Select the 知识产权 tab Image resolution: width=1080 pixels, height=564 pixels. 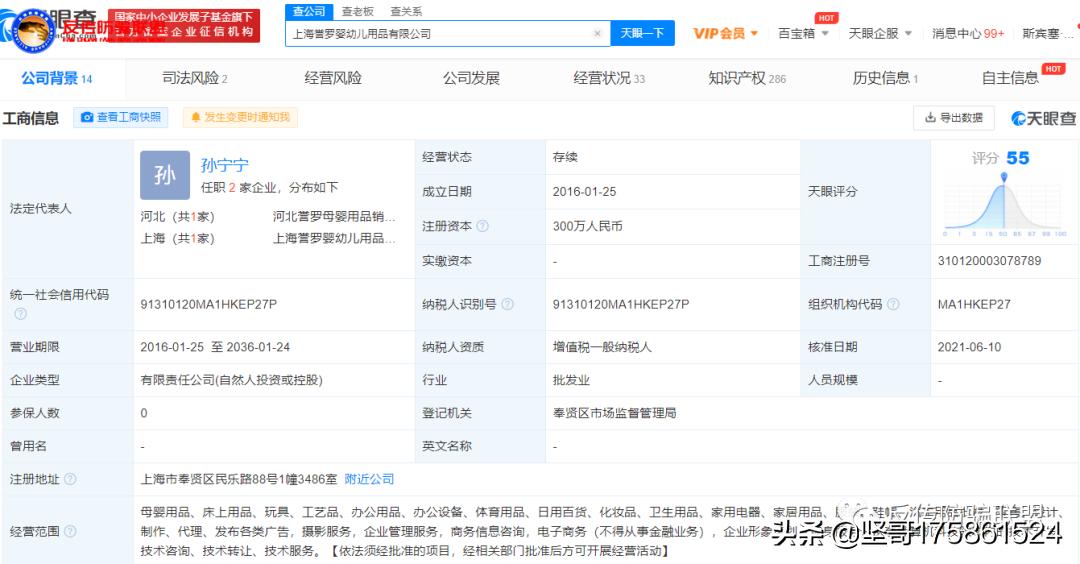point(747,79)
